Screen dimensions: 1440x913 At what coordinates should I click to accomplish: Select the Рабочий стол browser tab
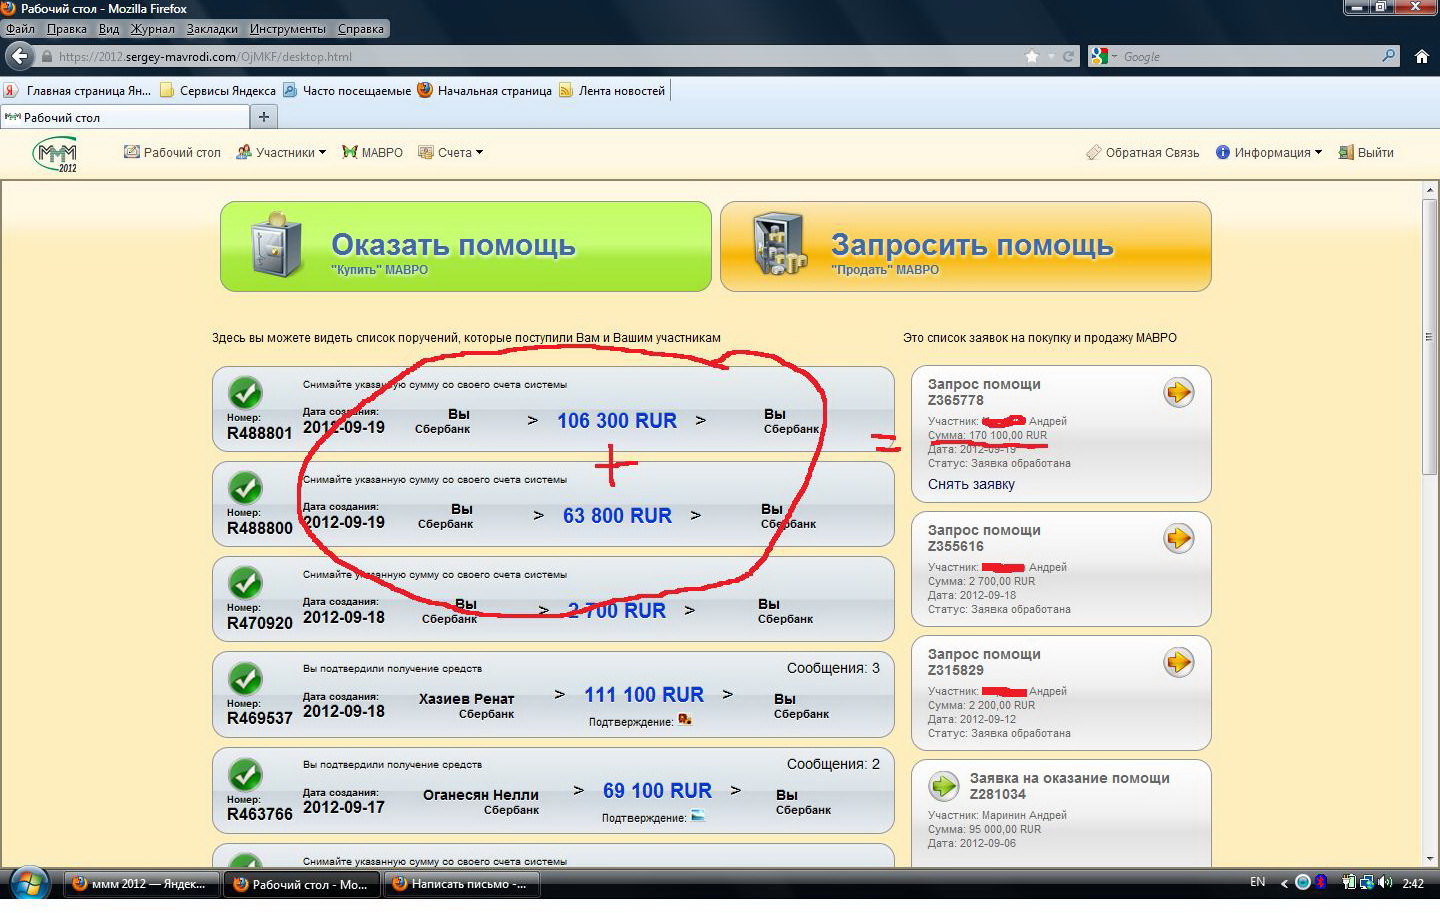click(x=124, y=118)
